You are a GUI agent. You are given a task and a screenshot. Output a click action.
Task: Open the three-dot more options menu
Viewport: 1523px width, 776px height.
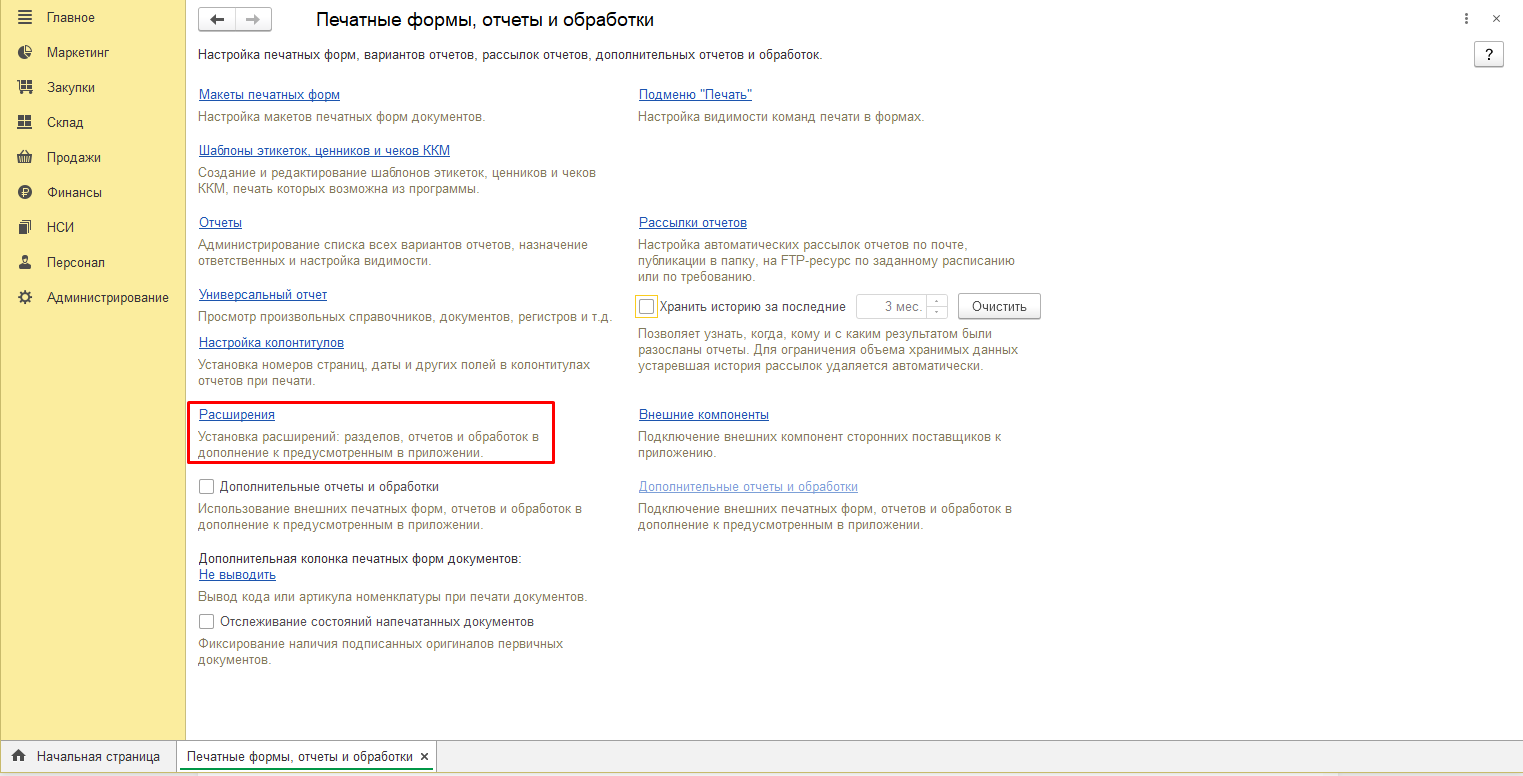click(1466, 19)
